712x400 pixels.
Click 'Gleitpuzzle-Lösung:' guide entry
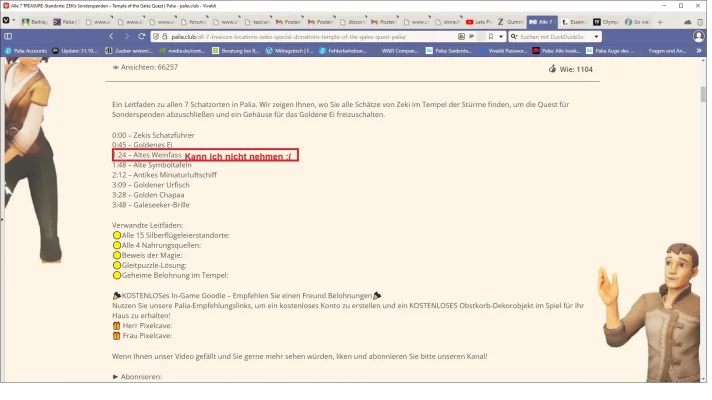[149, 265]
